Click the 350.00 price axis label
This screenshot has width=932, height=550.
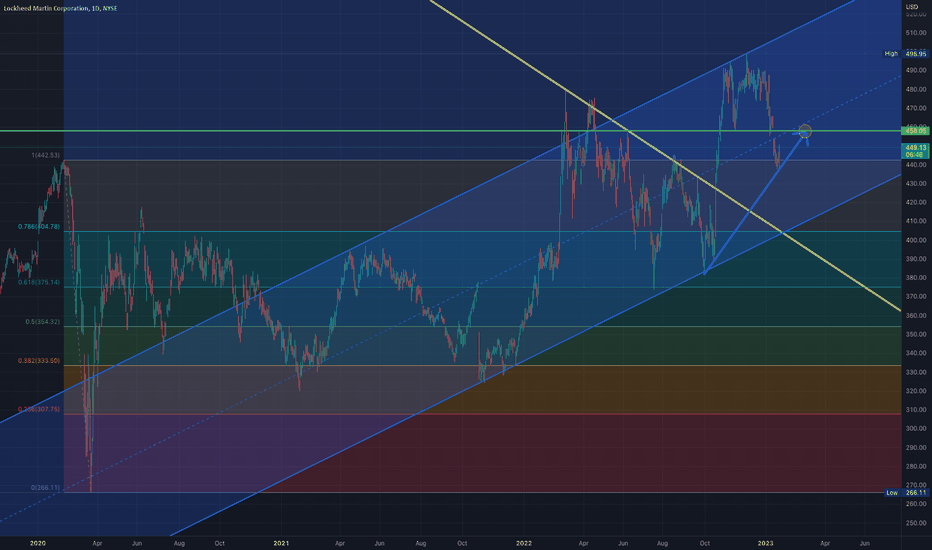916,334
